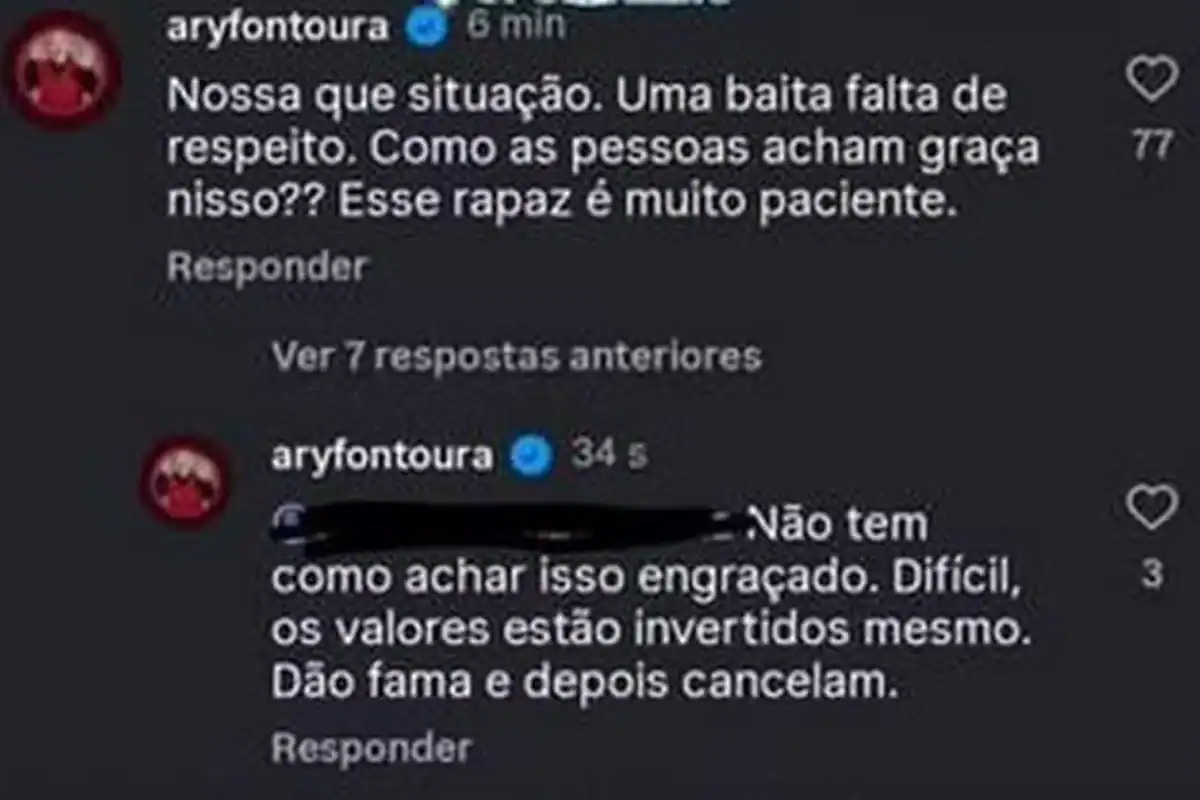Click the verified badge next to 34 s
This screenshot has height=800, width=1200.
pyautogui.click(x=530, y=457)
